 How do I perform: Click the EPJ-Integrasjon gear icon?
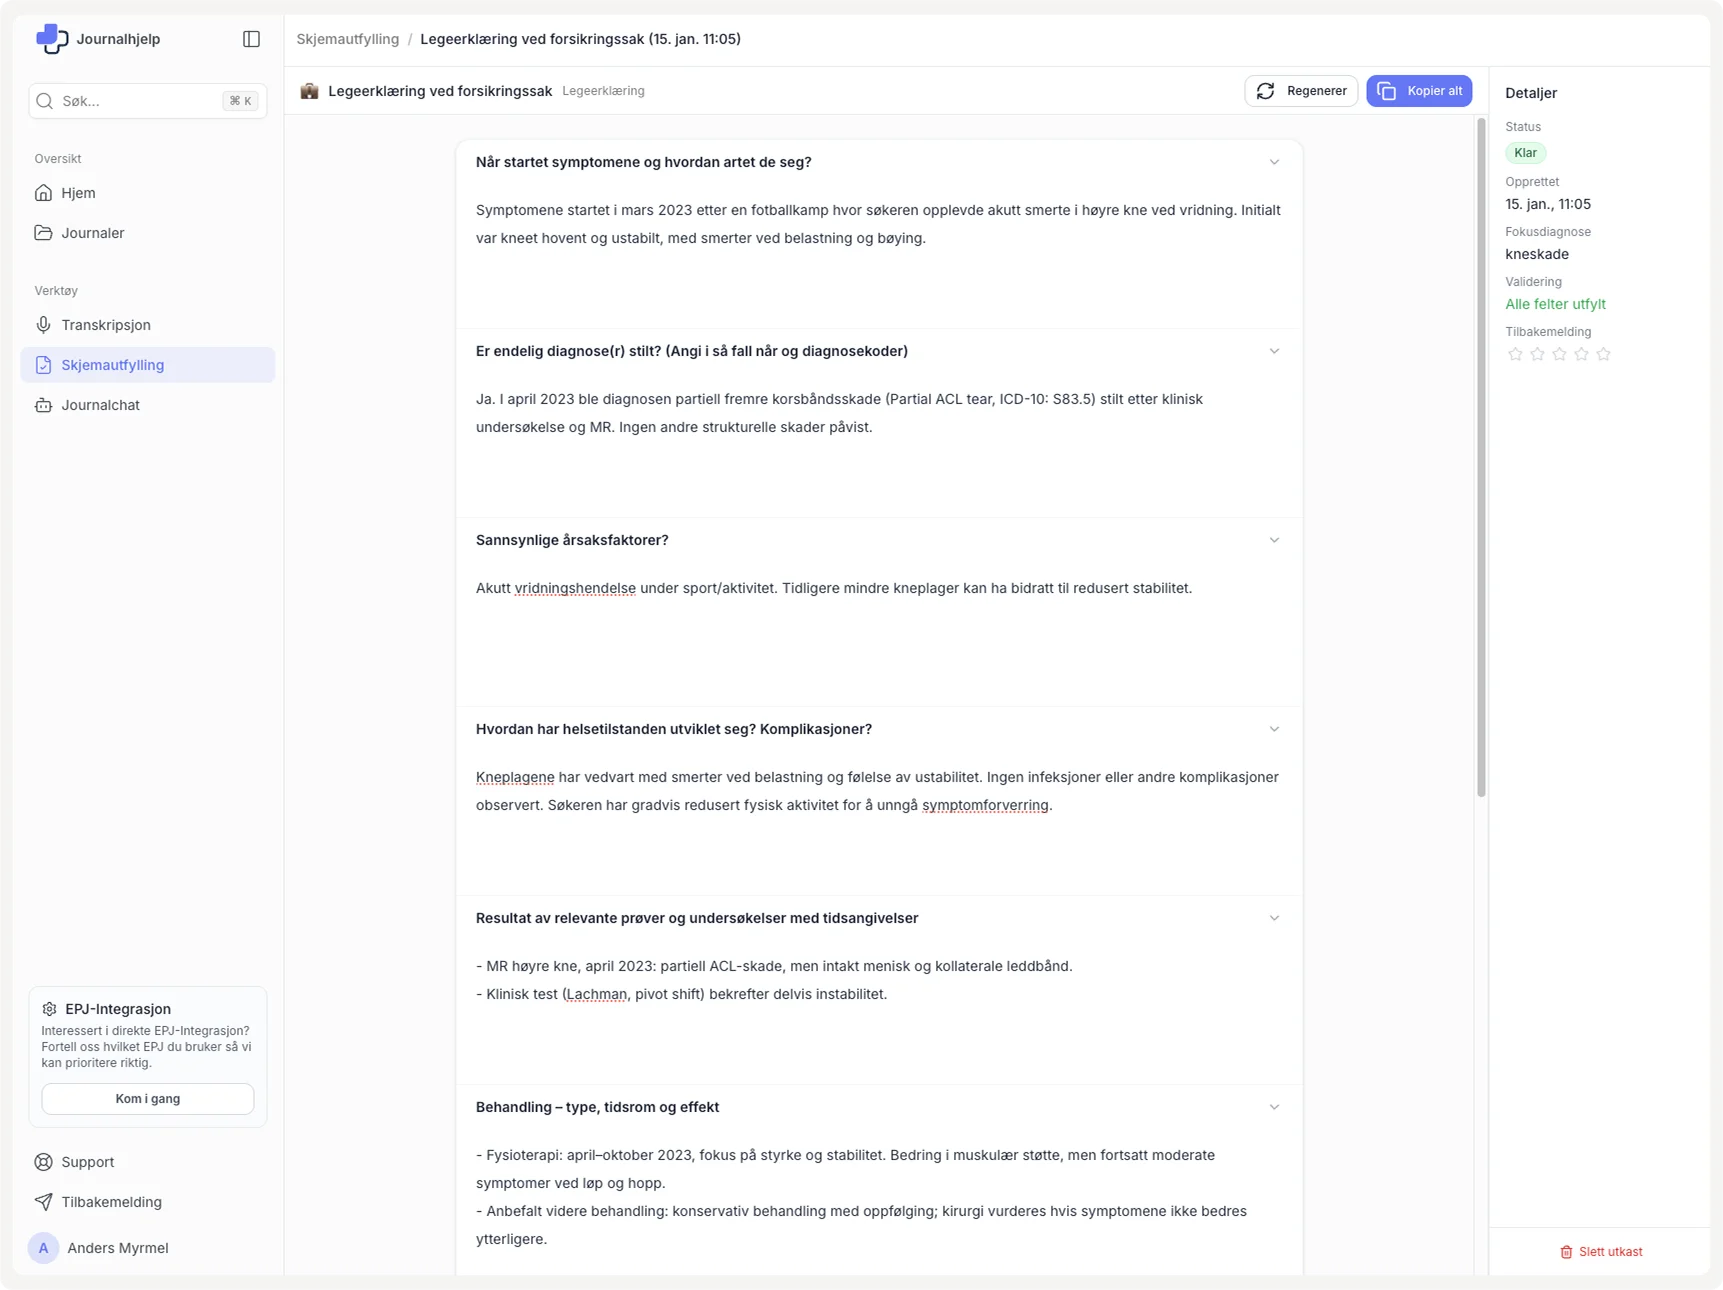pos(49,1009)
